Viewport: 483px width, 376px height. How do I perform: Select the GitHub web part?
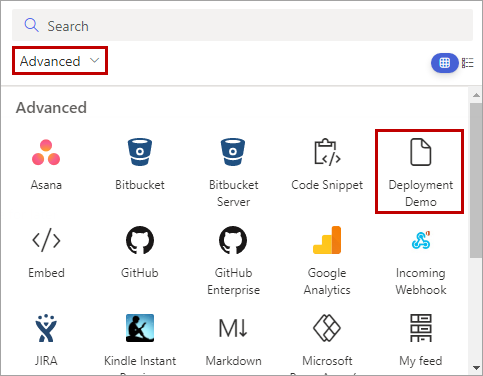140,253
